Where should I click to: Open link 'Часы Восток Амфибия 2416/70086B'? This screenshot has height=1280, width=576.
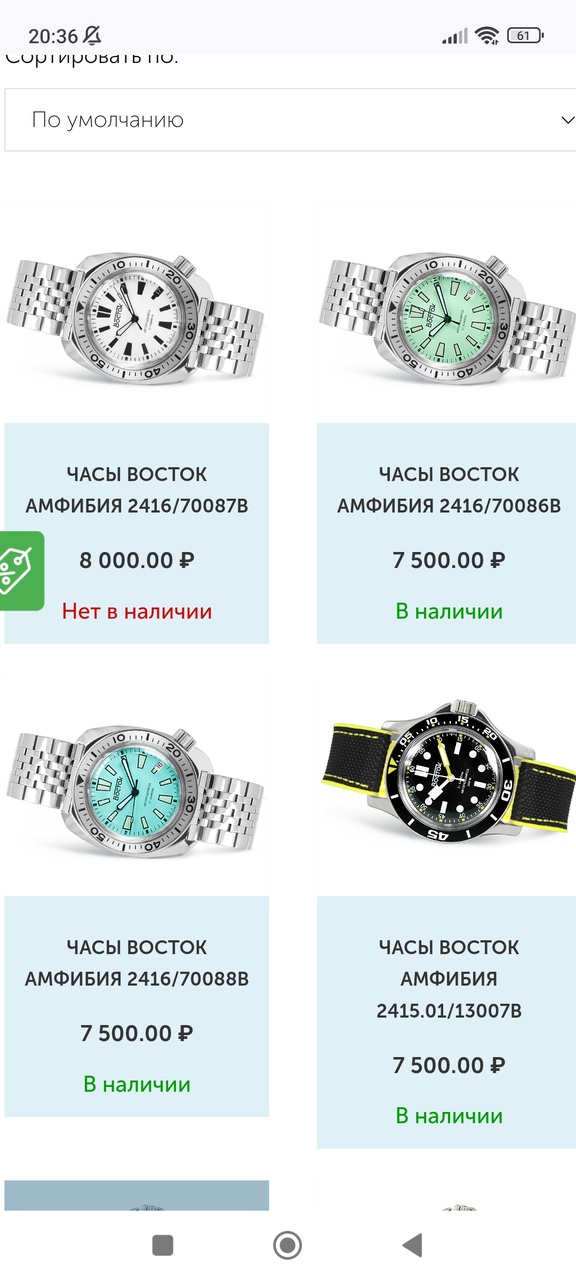click(x=449, y=490)
